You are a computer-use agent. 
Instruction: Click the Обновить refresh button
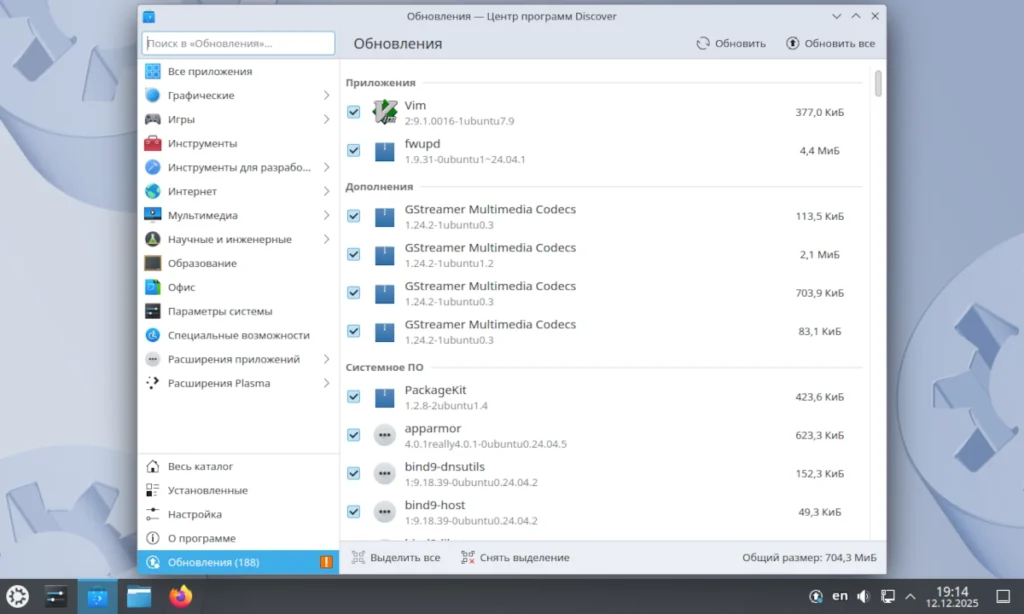731,44
